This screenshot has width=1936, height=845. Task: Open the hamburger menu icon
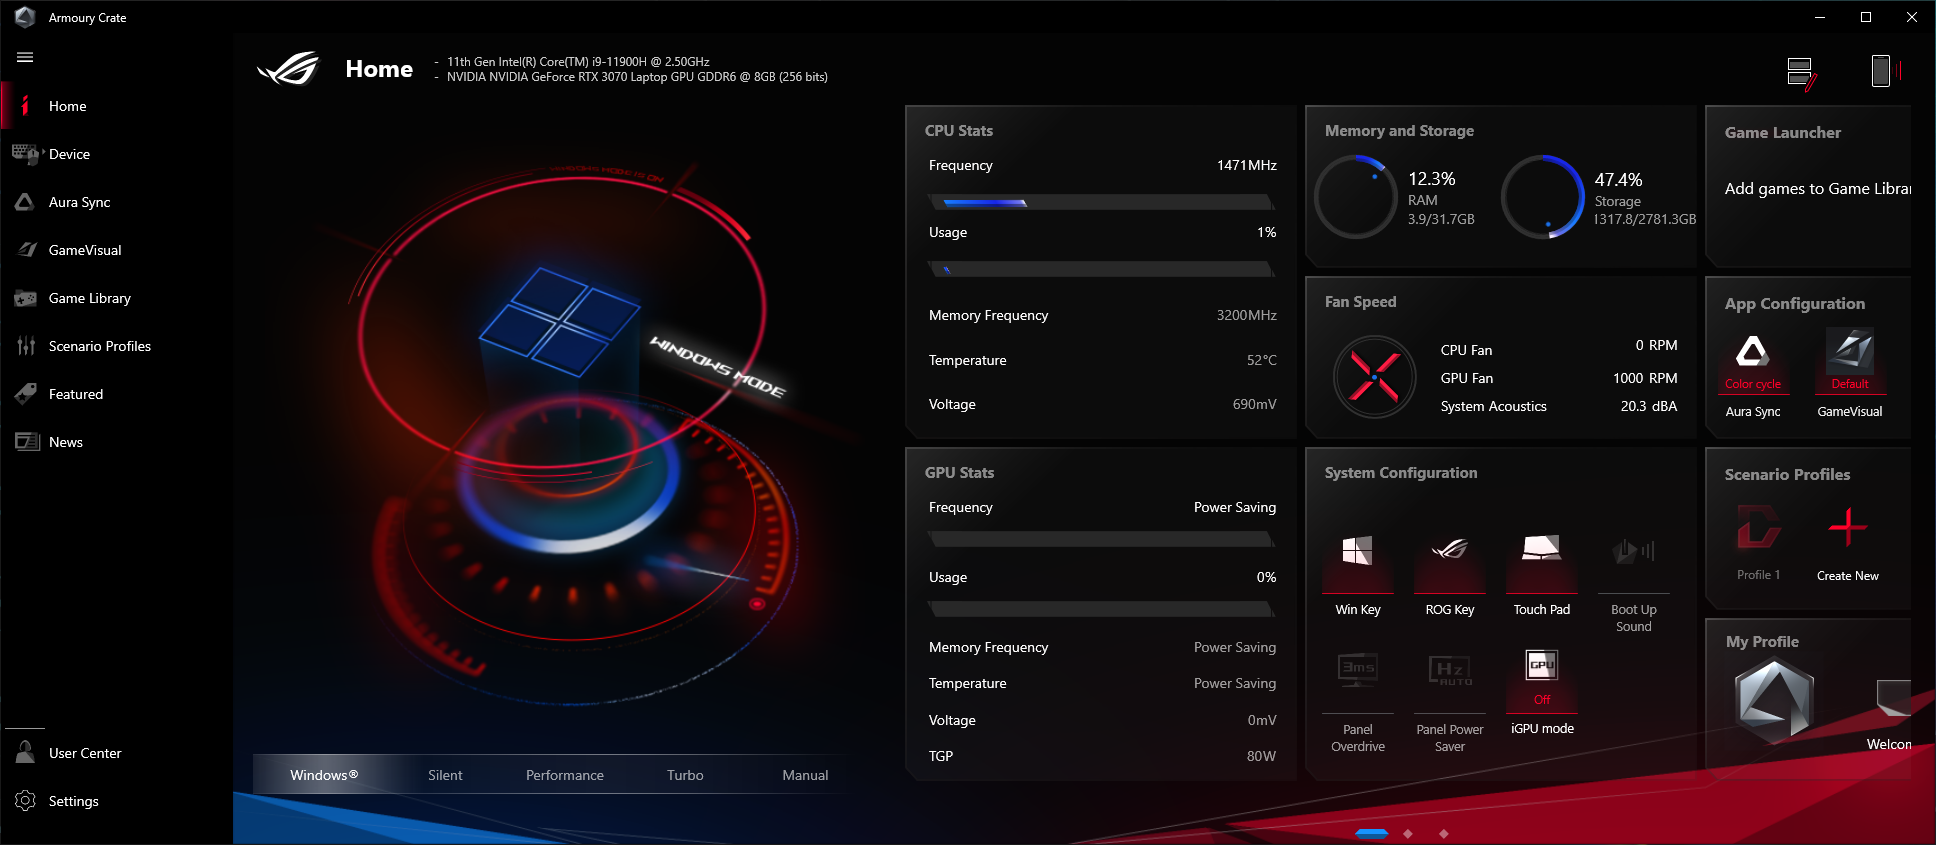25,57
